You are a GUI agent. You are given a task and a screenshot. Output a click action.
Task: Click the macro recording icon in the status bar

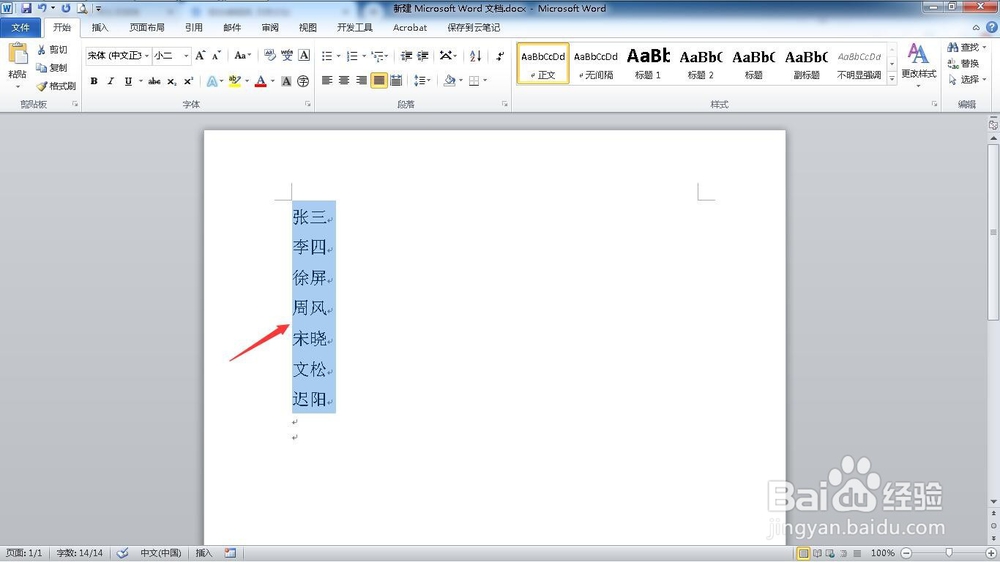click(230, 553)
